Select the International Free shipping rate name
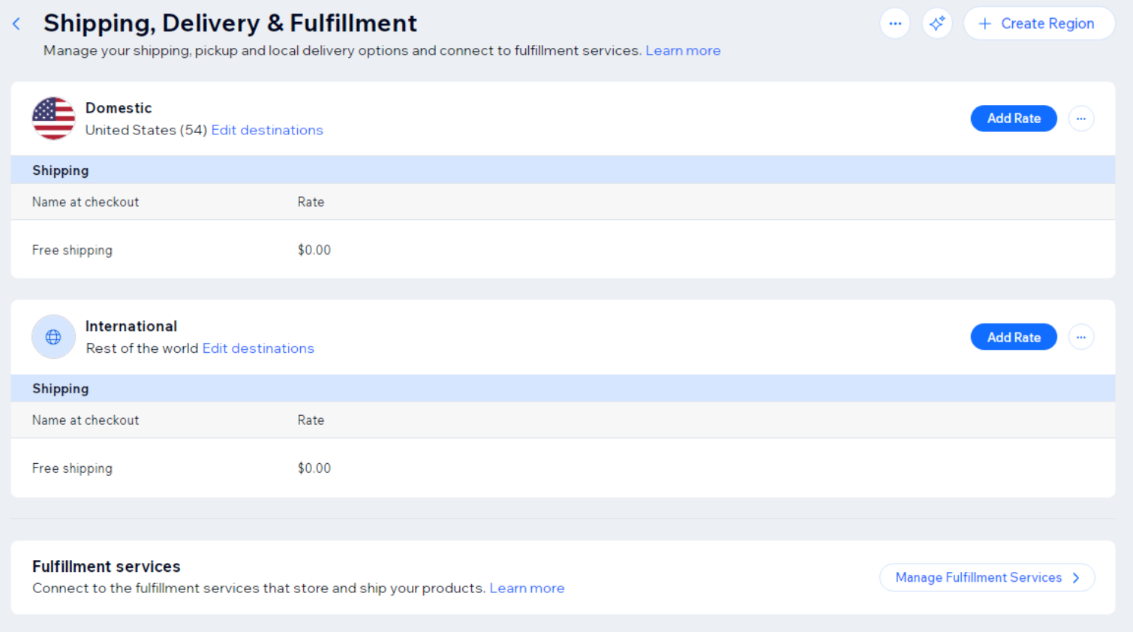1133x632 pixels. coord(72,468)
